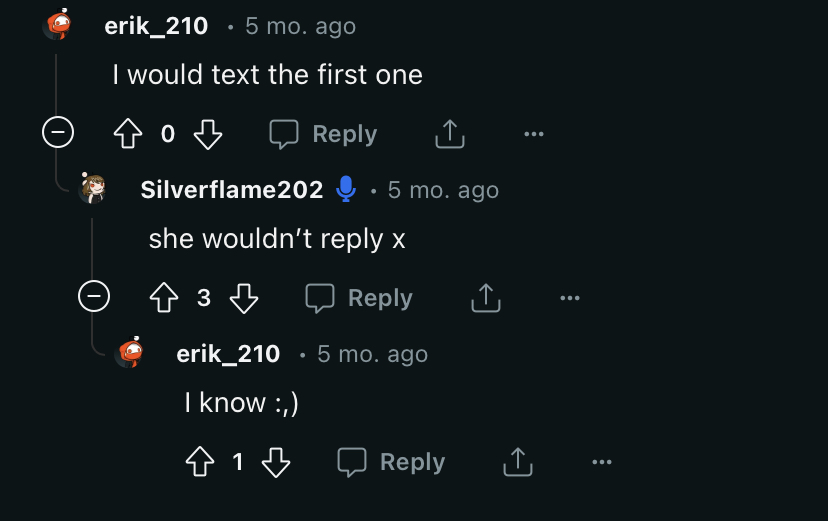Screen dimensions: 828x521
Task: Open more options for the top comment
Action: coord(534,134)
